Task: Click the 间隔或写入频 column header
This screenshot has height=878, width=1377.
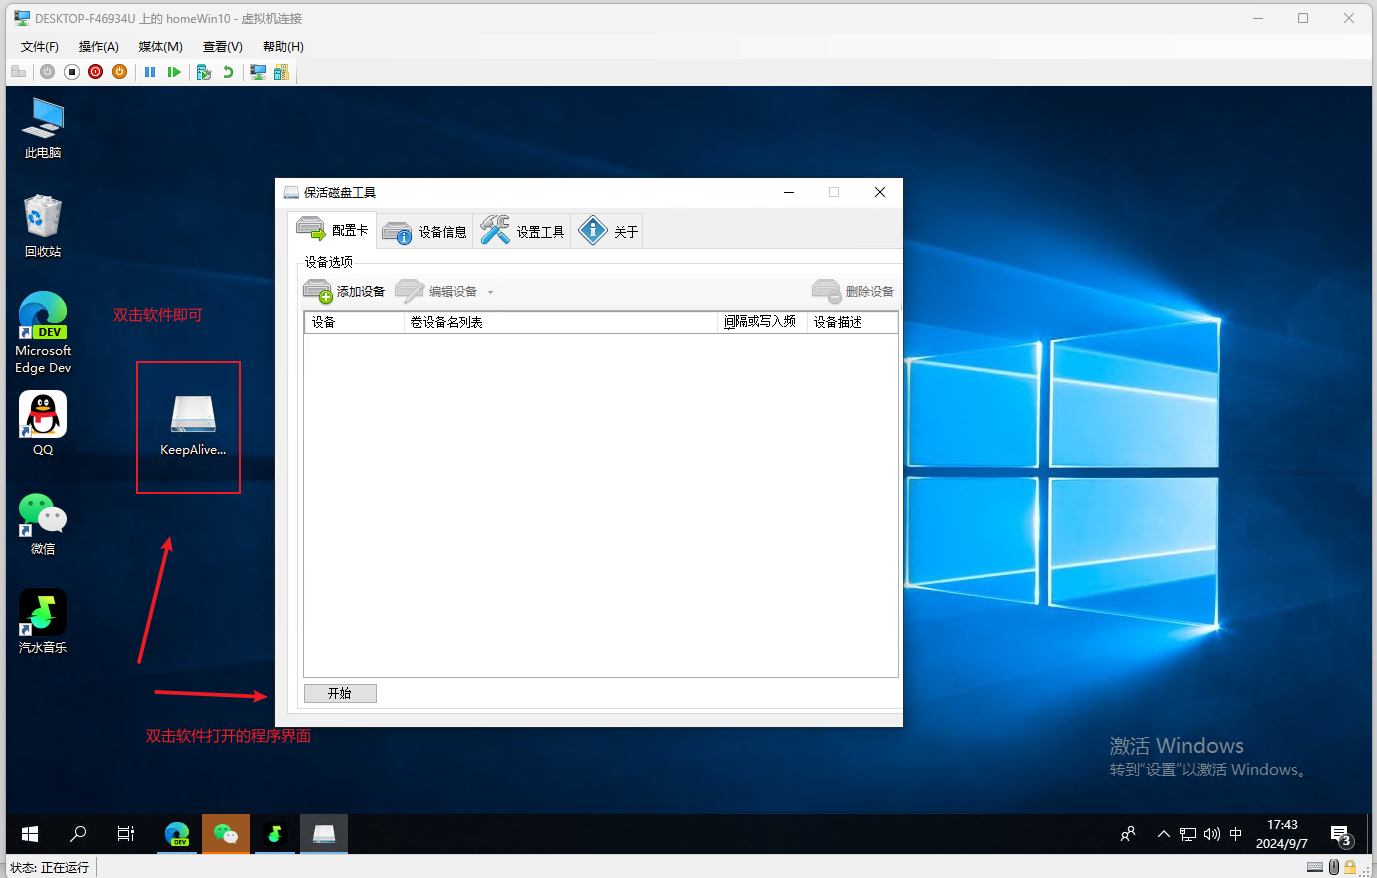Action: tap(763, 322)
